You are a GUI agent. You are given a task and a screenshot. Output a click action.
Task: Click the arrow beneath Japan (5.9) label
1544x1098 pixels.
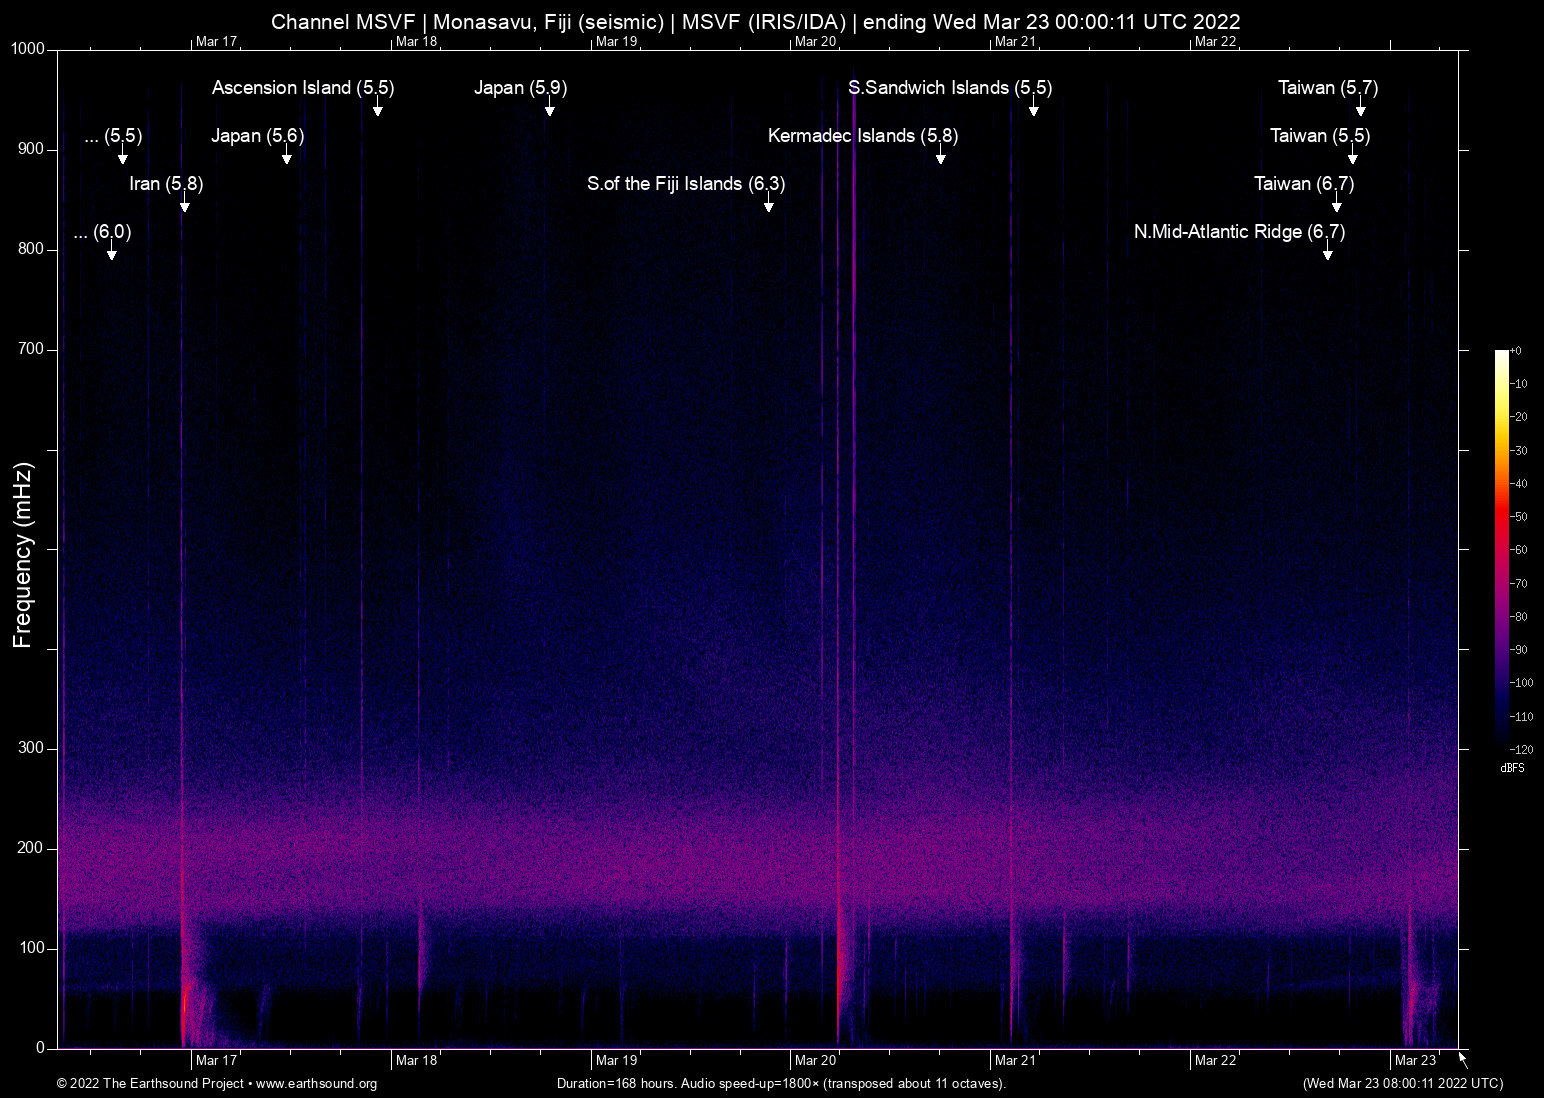coord(549,109)
